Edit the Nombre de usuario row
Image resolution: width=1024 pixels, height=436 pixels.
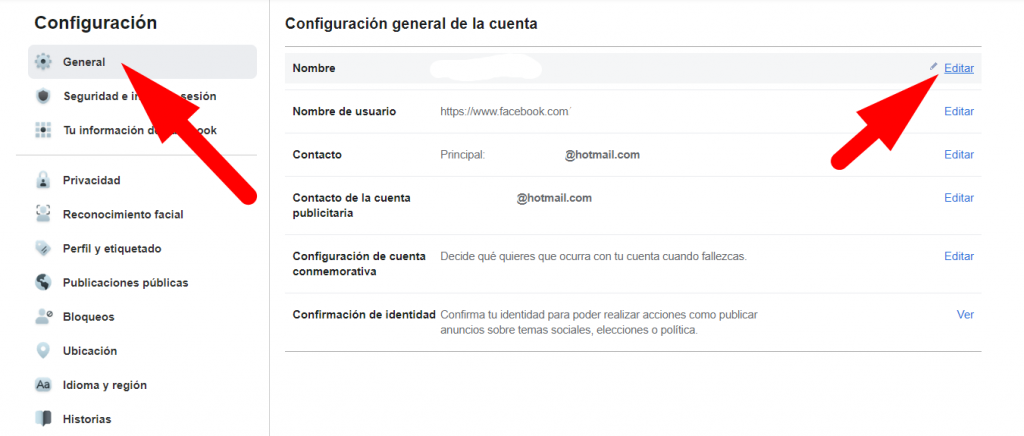tap(959, 111)
